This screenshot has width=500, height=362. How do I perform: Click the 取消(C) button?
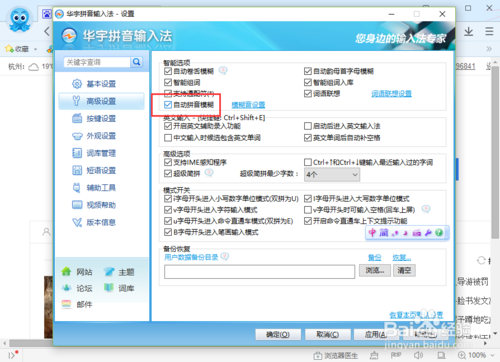(328, 335)
